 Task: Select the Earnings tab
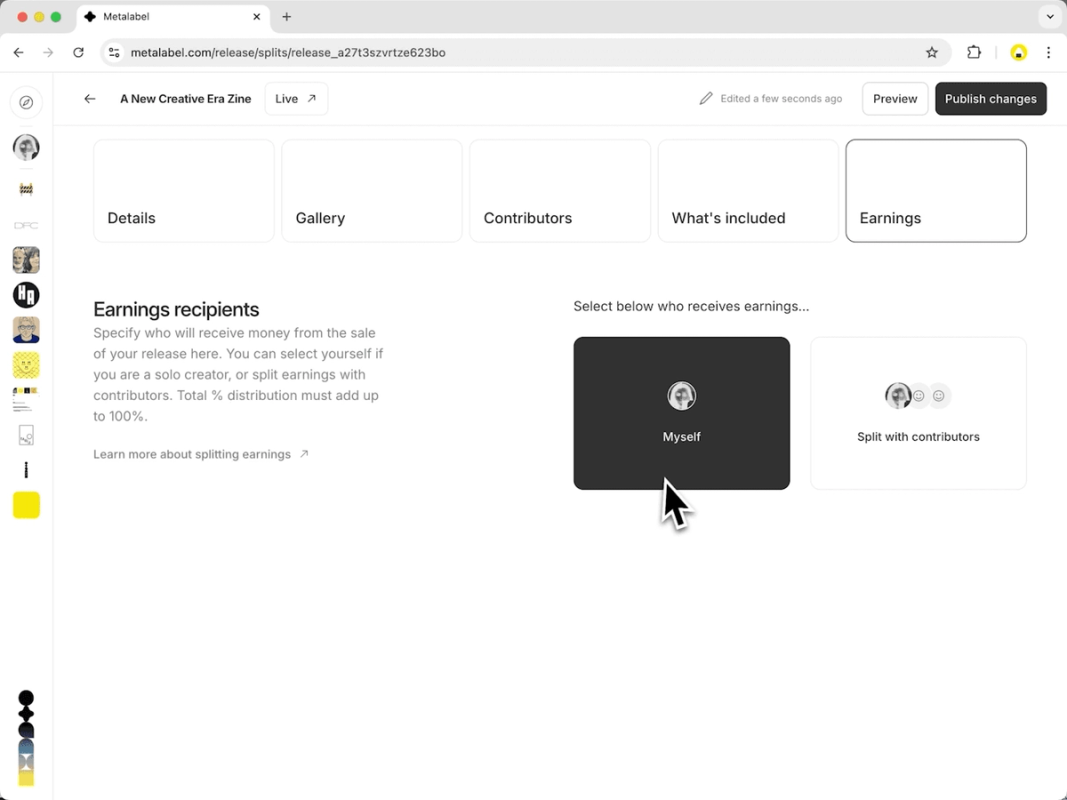936,190
